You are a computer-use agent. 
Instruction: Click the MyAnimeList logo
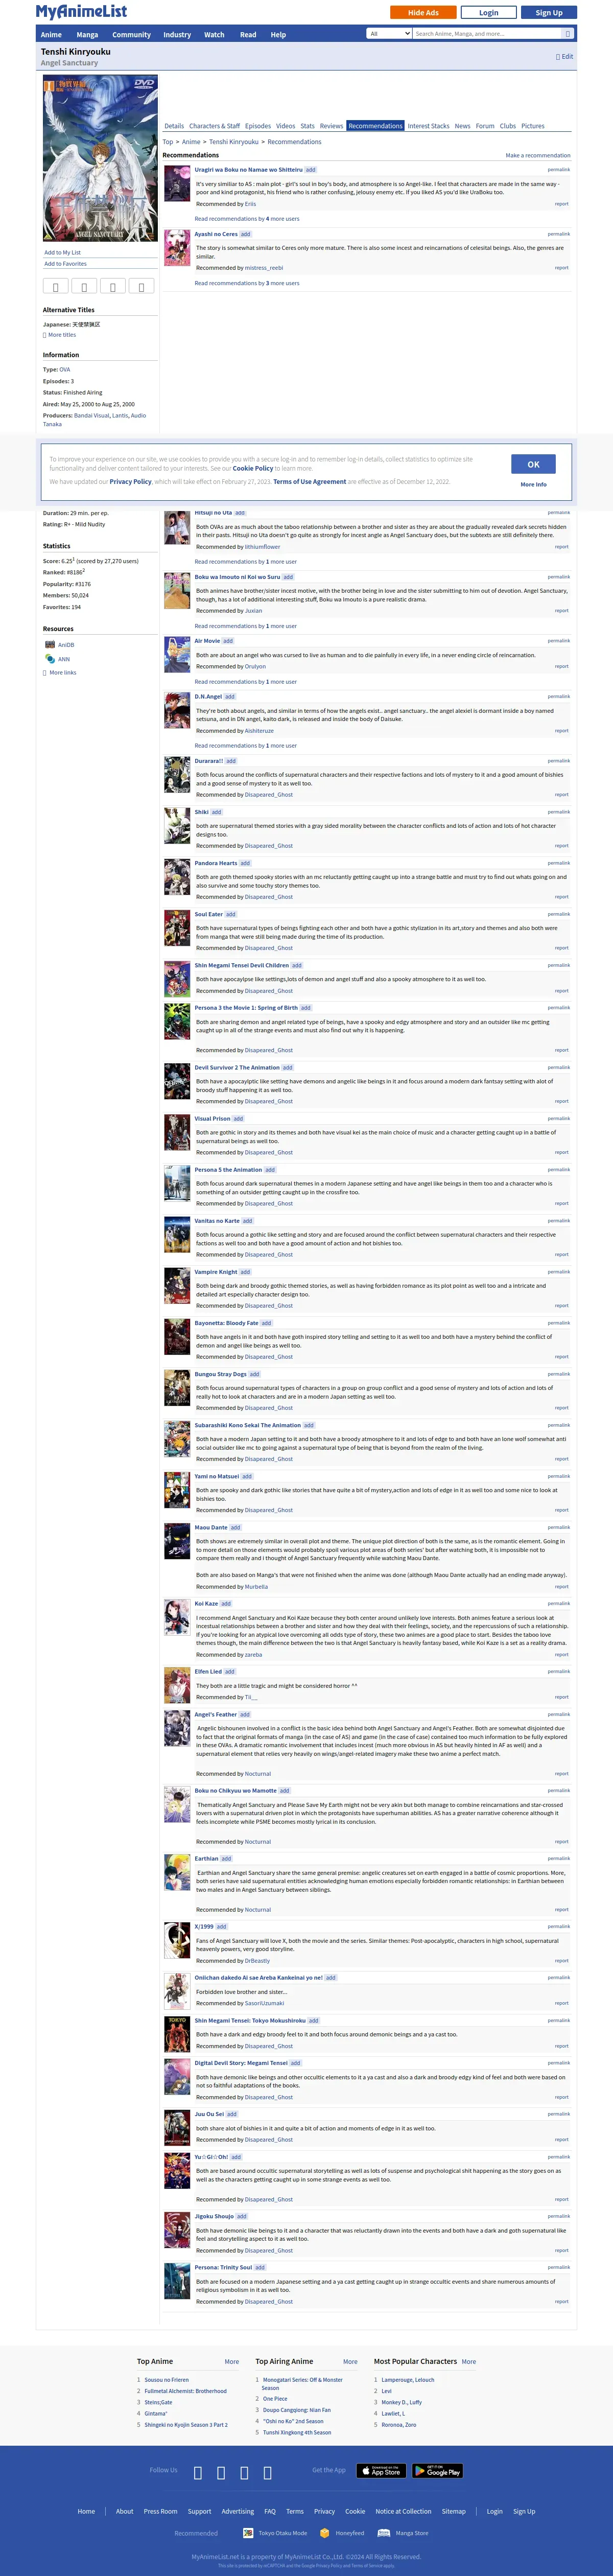pyautogui.click(x=82, y=12)
